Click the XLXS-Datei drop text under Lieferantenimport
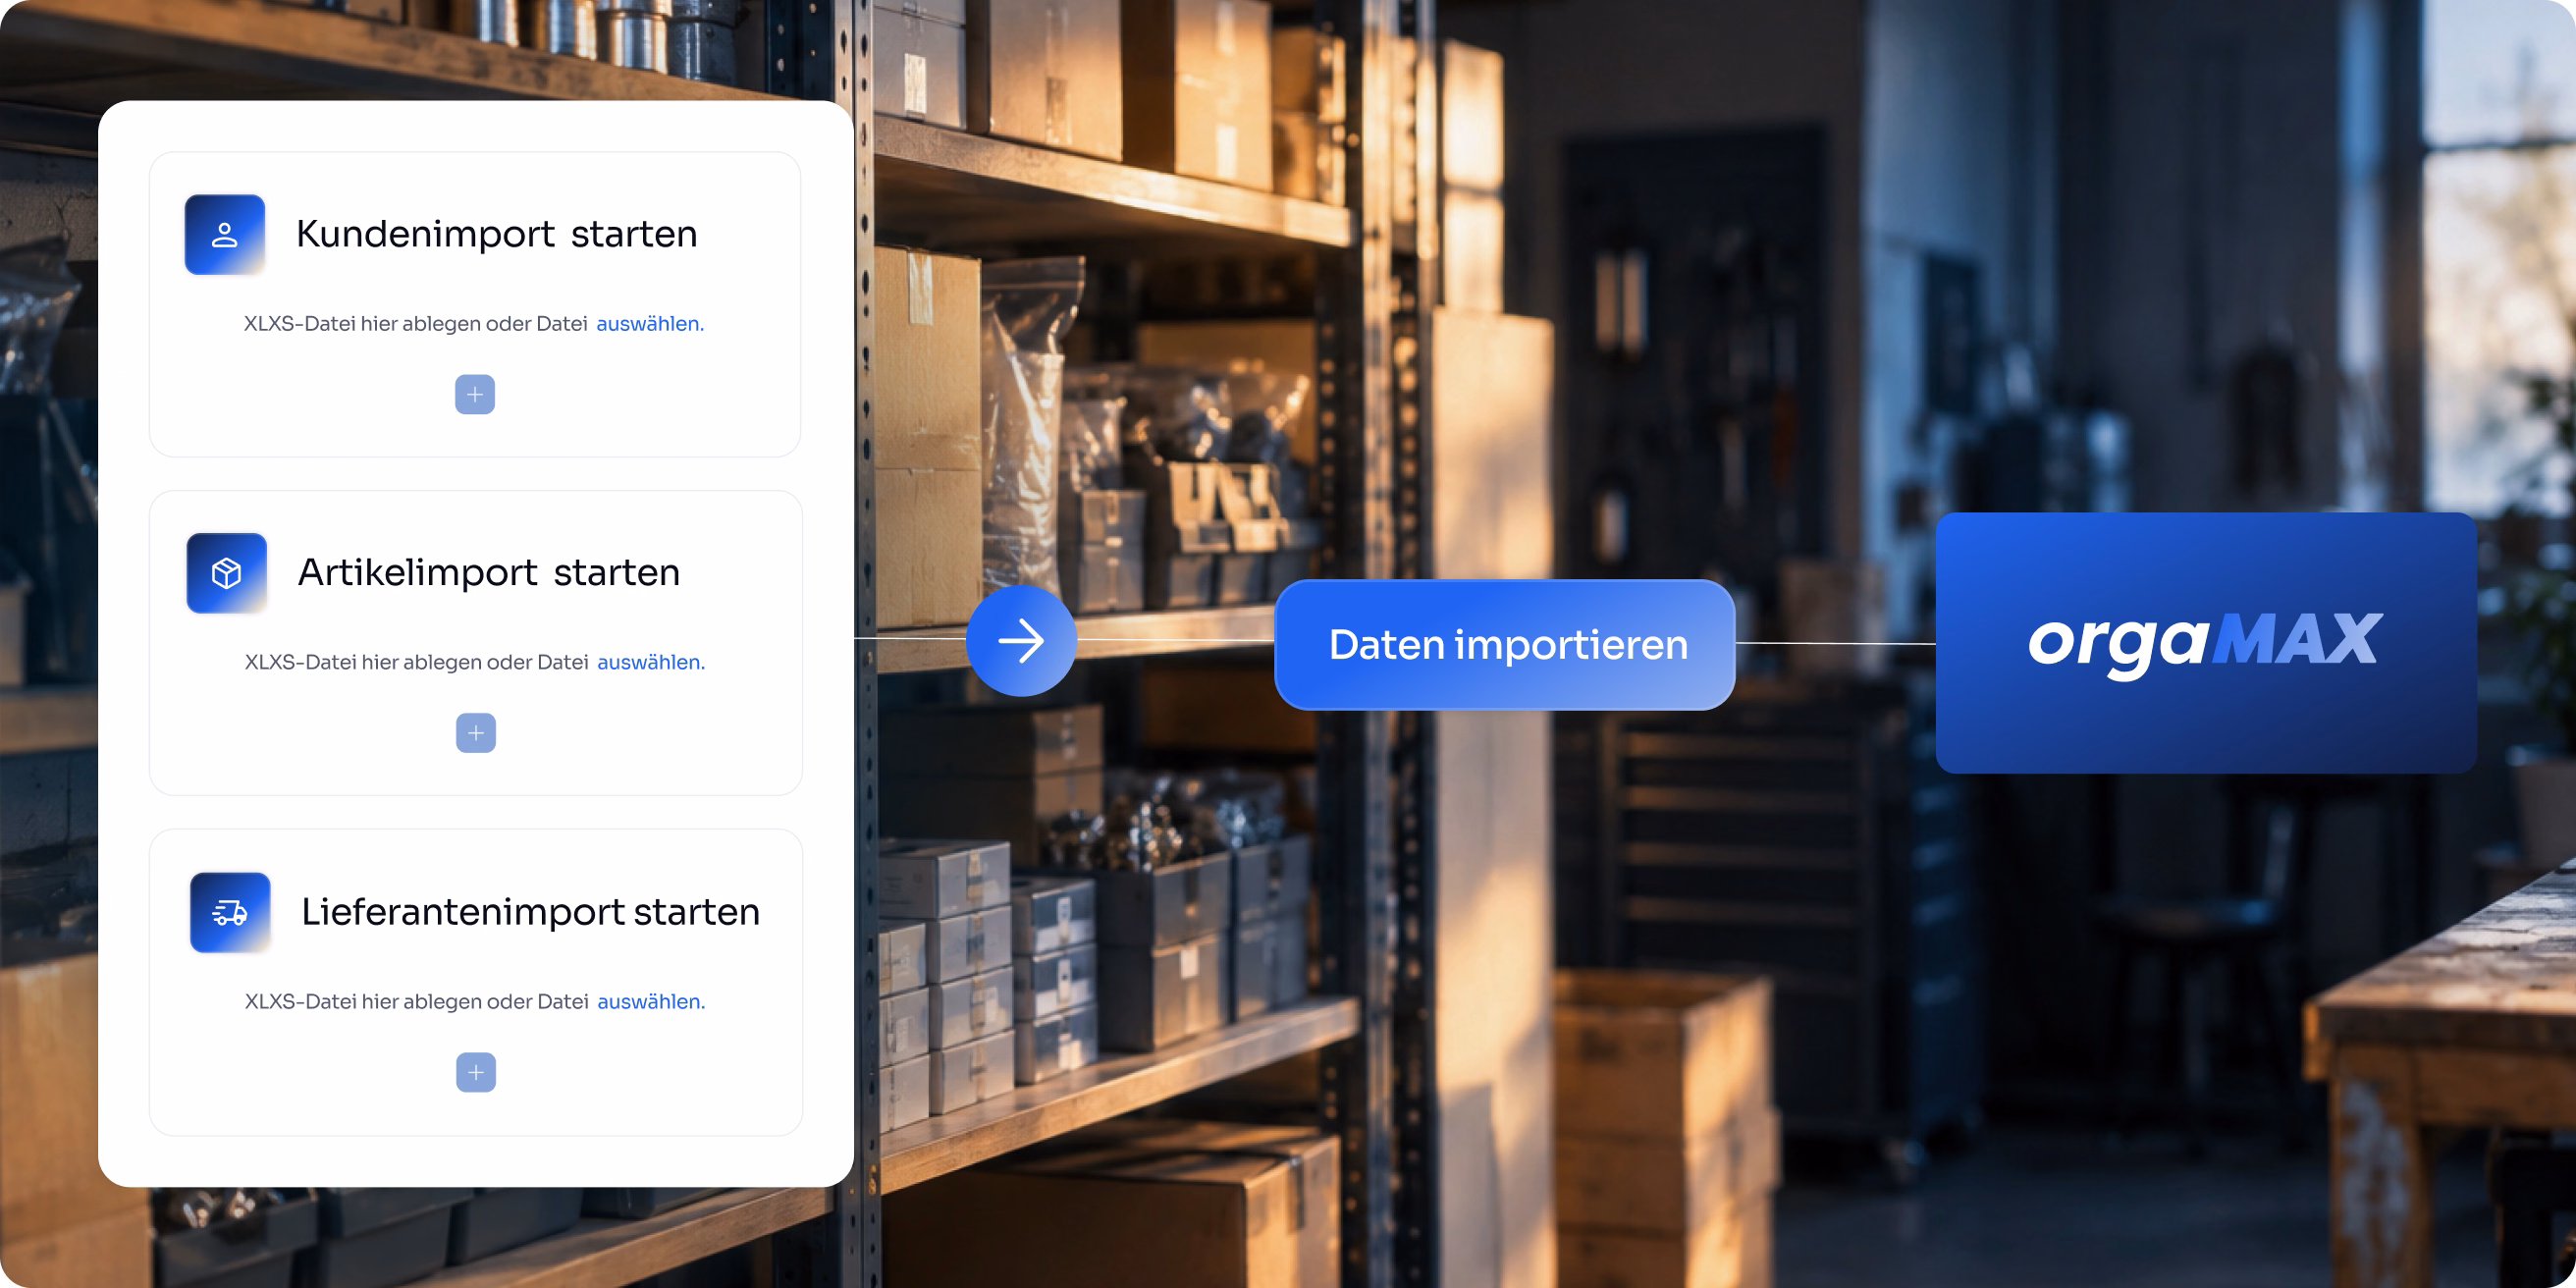 (417, 1001)
